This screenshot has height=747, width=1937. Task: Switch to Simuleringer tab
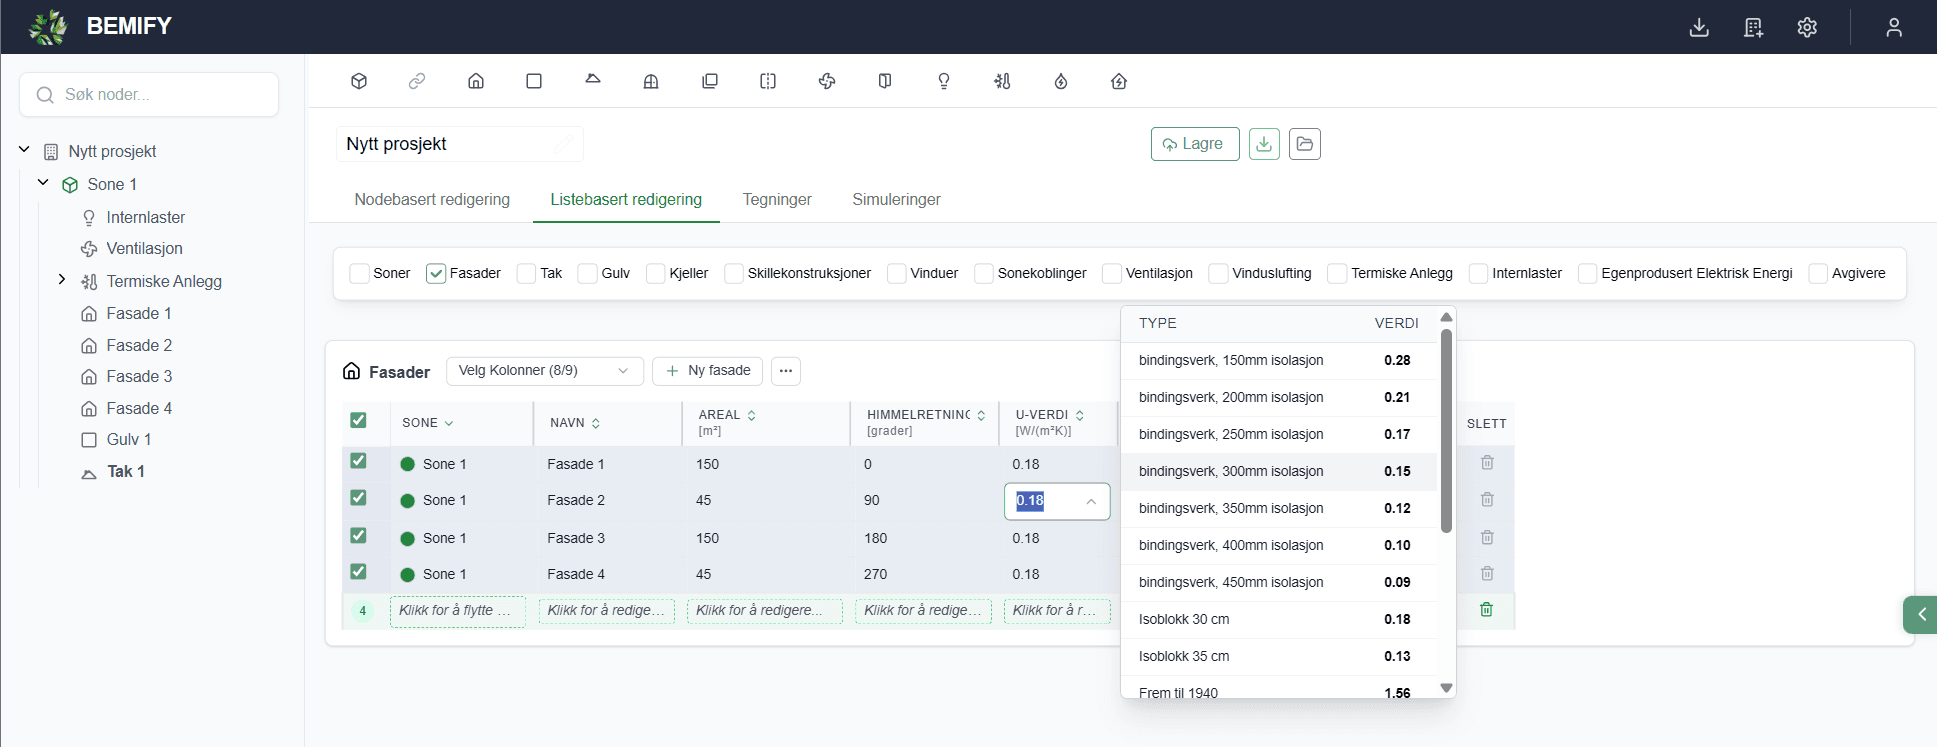(896, 199)
